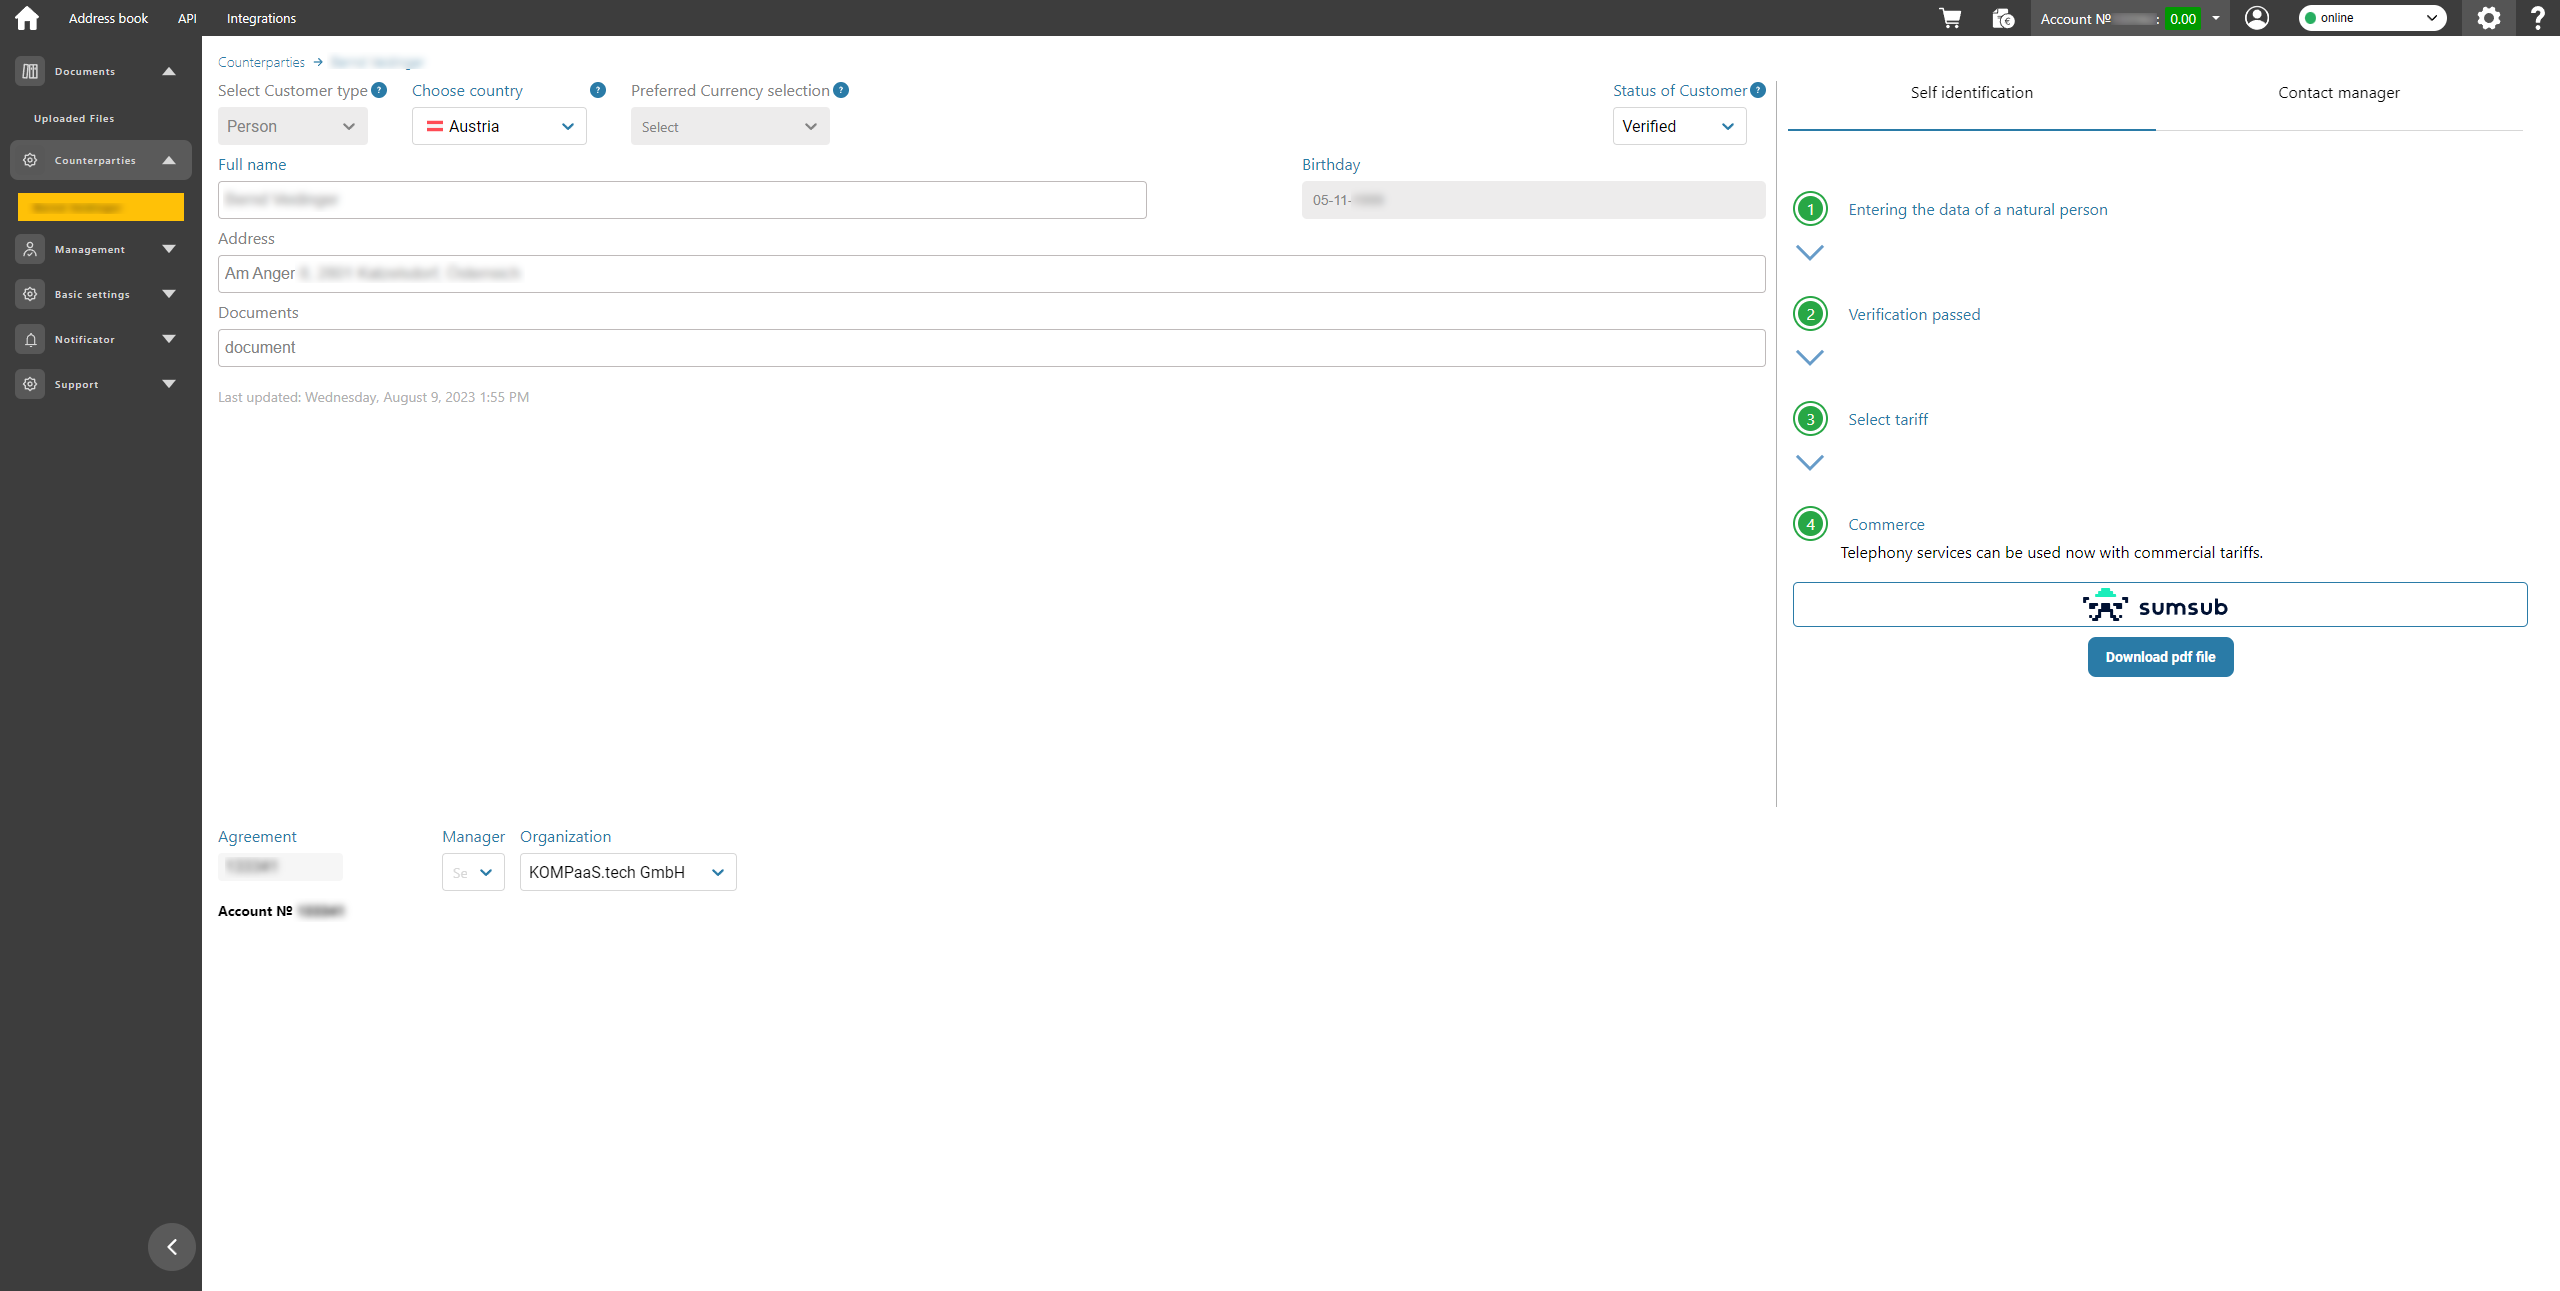Open the Organization dropdown KOMPaaS.tech GmbH
2560x1291 pixels.
click(x=627, y=872)
